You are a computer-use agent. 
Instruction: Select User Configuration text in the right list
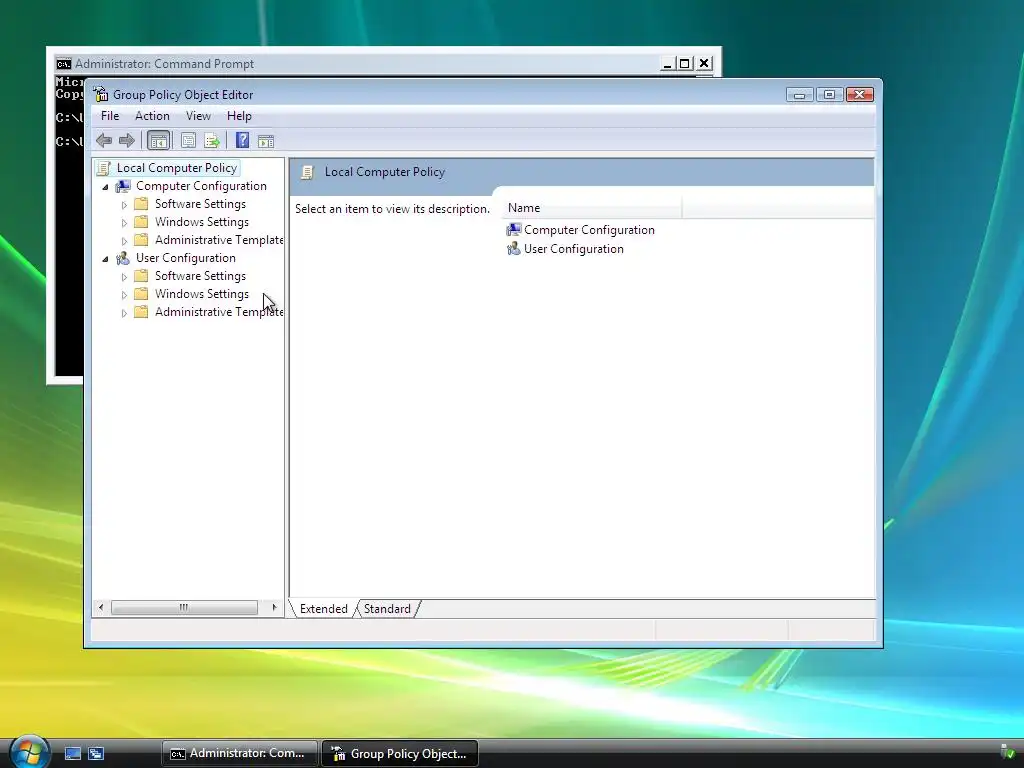(573, 249)
